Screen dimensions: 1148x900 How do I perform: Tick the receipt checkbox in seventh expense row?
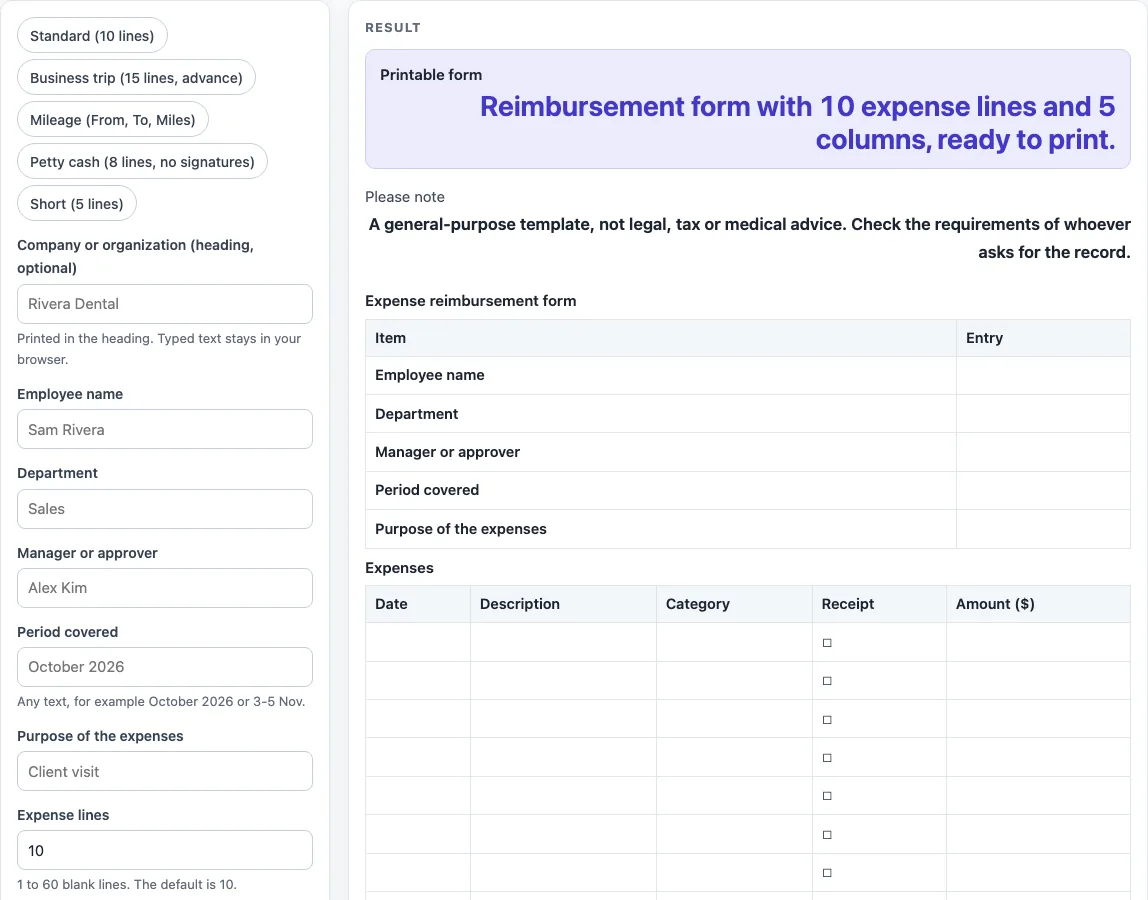(x=827, y=873)
